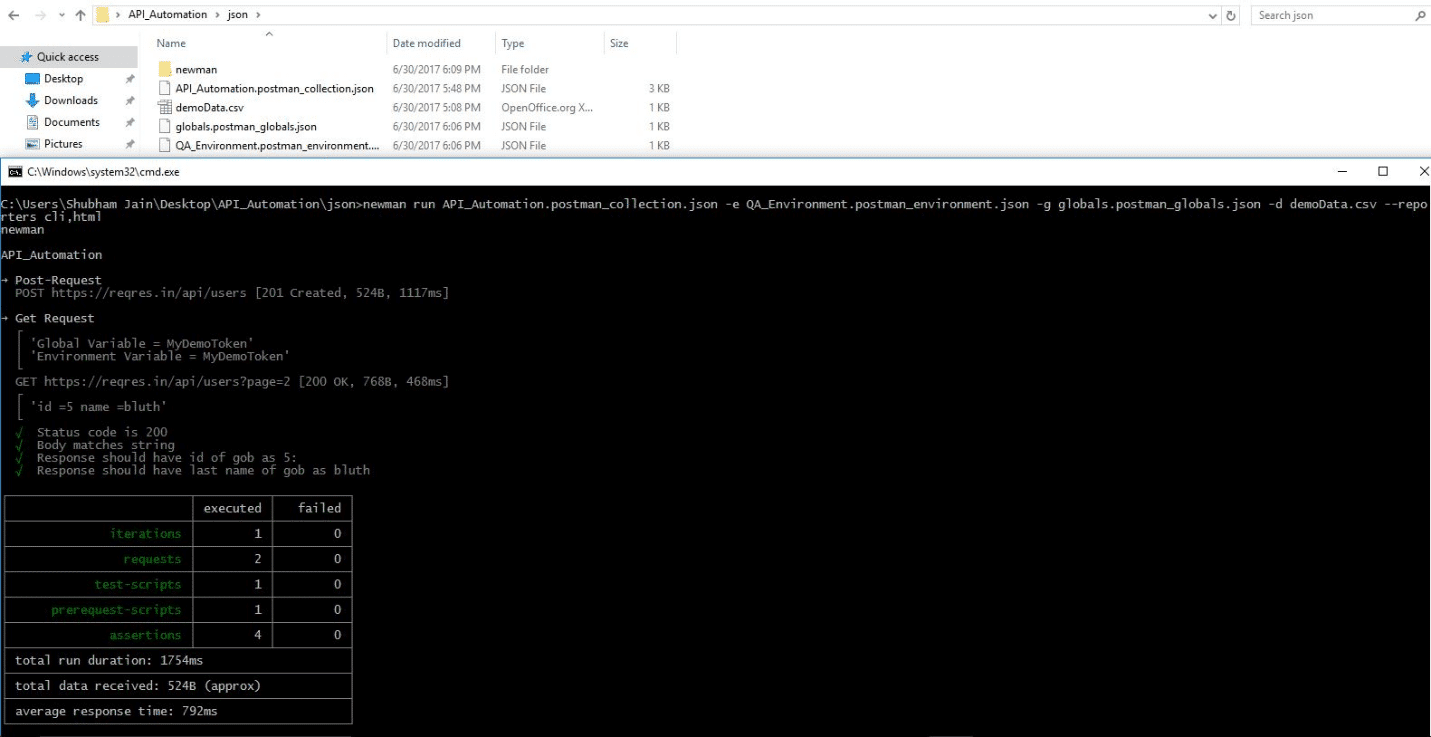This screenshot has width=1431, height=737.
Task: Click globals.postman_globals.json file icon
Action: click(166, 126)
